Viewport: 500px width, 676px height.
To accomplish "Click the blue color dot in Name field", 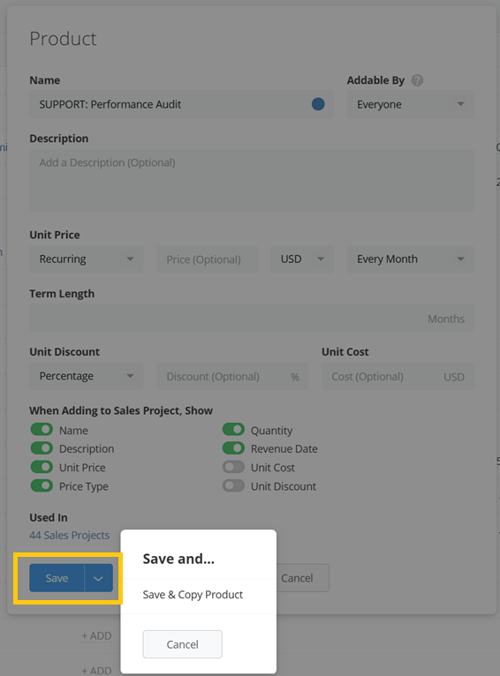I will click(318, 104).
